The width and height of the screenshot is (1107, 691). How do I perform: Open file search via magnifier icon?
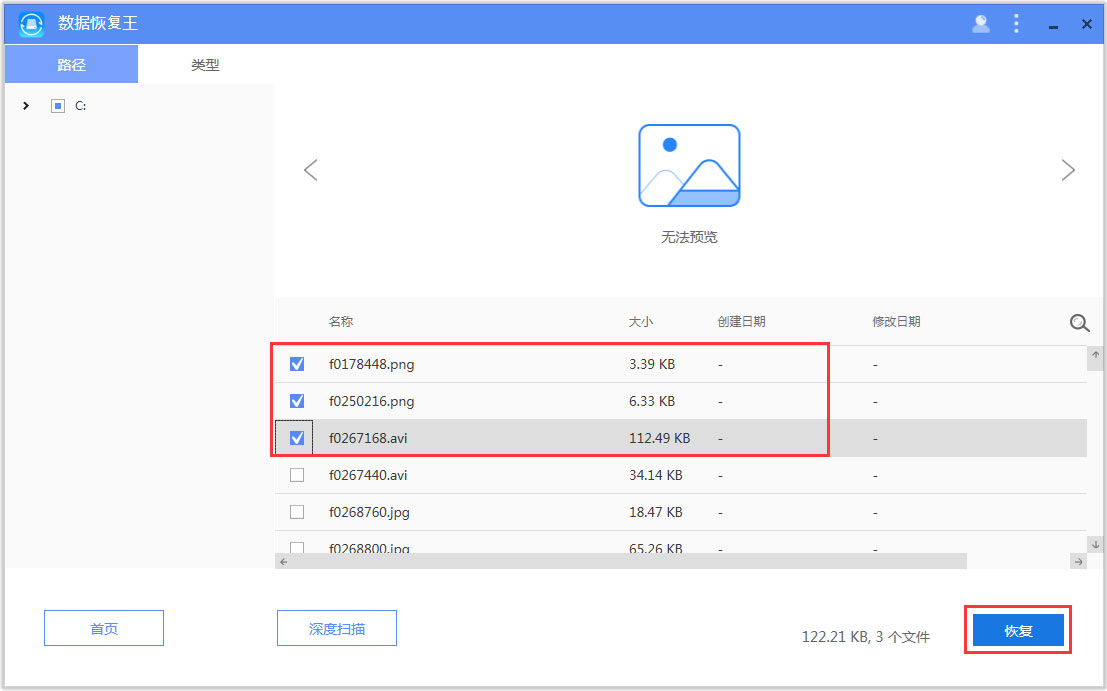(1079, 323)
